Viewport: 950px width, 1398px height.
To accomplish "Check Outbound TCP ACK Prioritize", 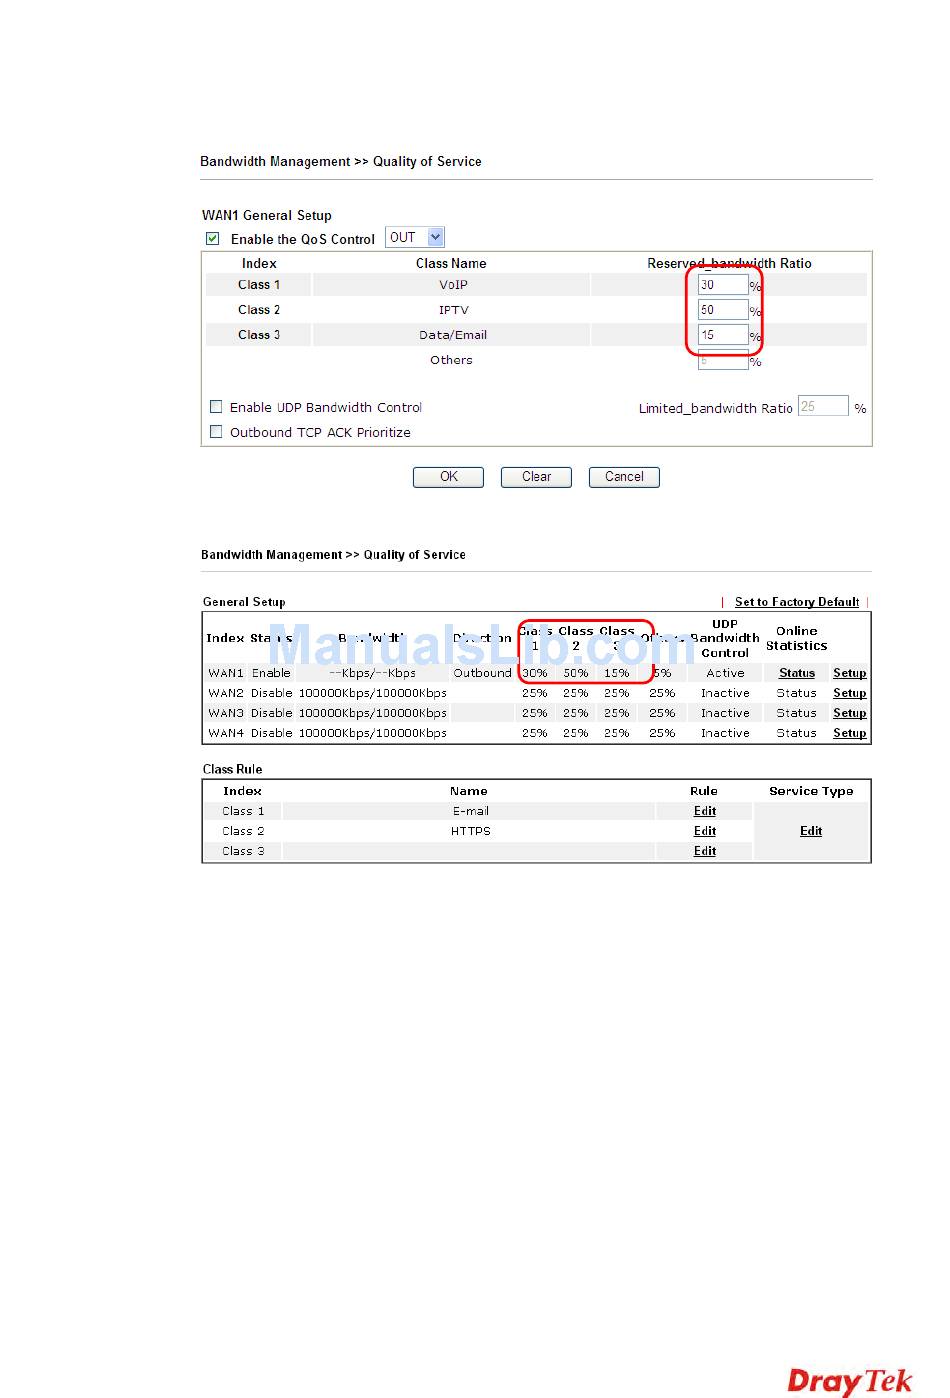I will pyautogui.click(x=216, y=432).
